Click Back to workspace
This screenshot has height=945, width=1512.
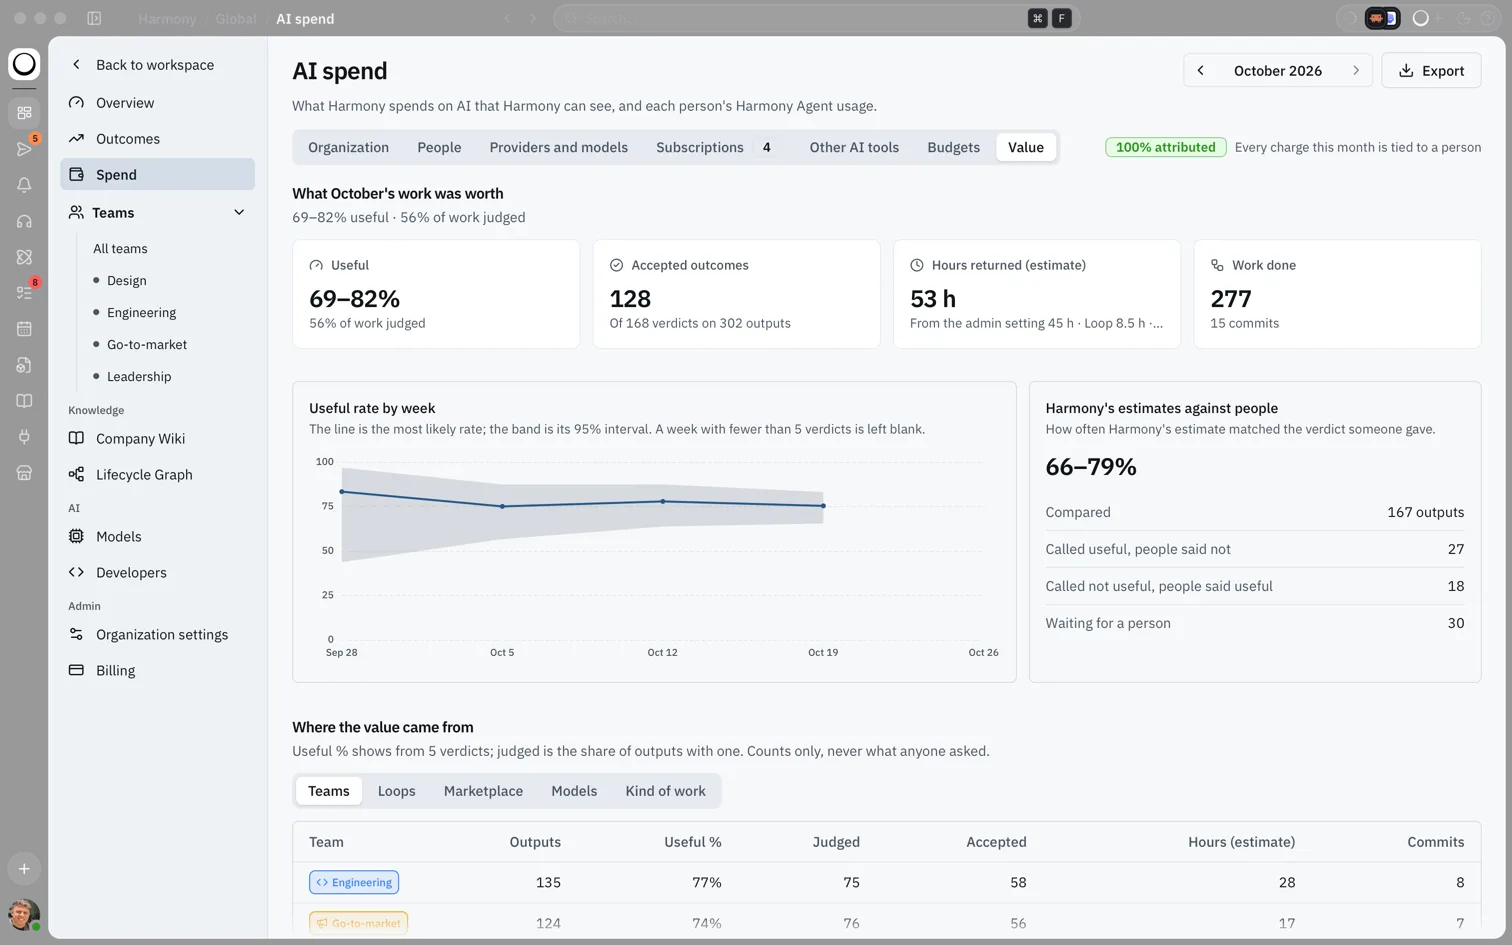tap(157, 65)
